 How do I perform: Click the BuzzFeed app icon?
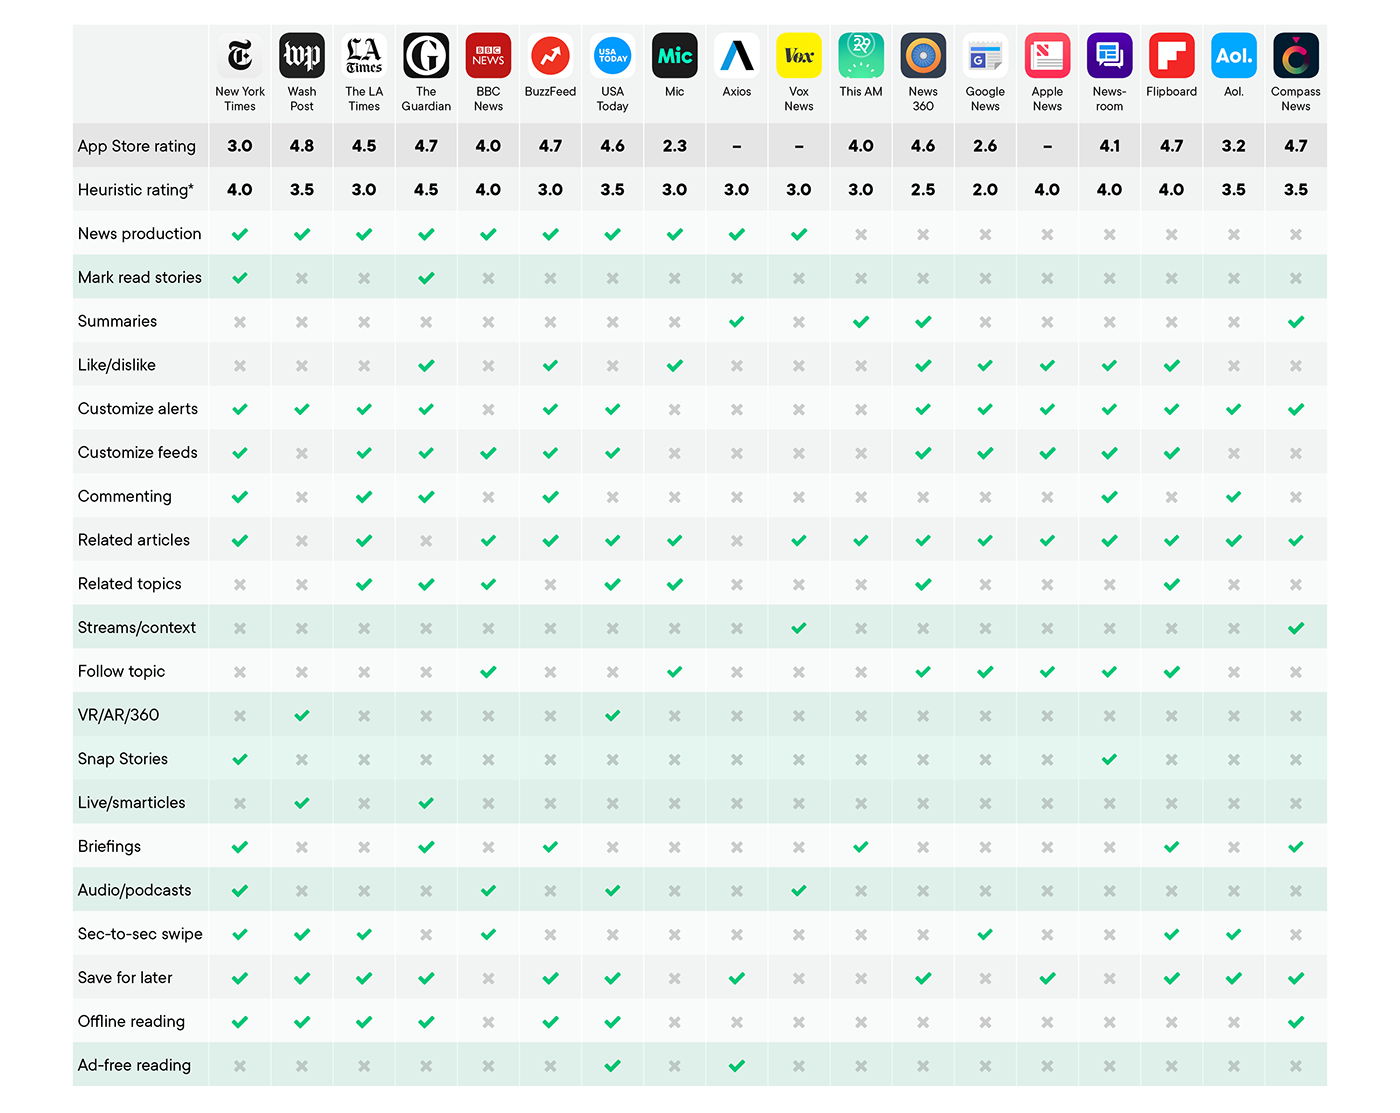click(550, 56)
